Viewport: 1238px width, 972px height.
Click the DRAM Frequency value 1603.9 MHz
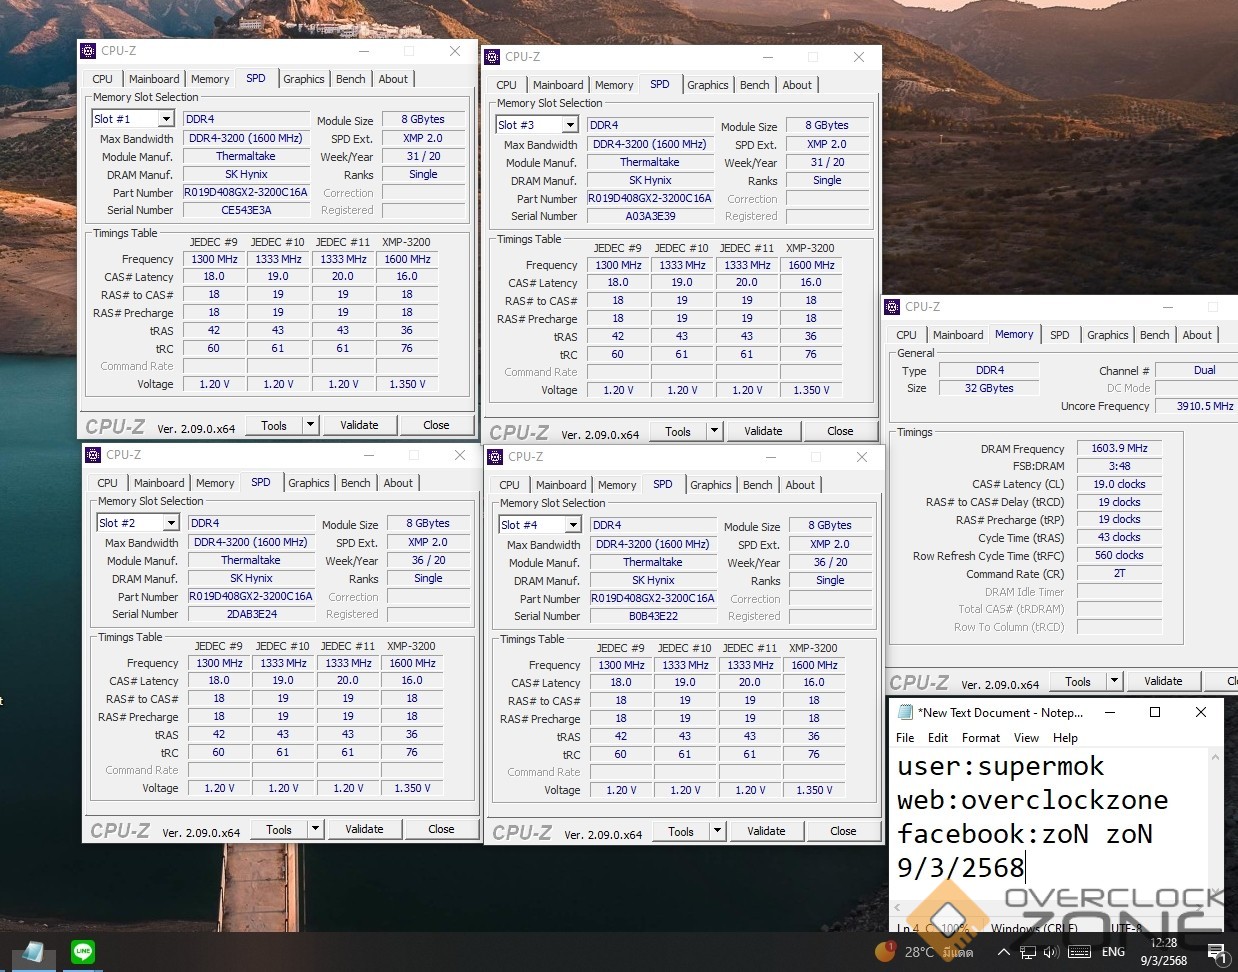(x=1119, y=449)
